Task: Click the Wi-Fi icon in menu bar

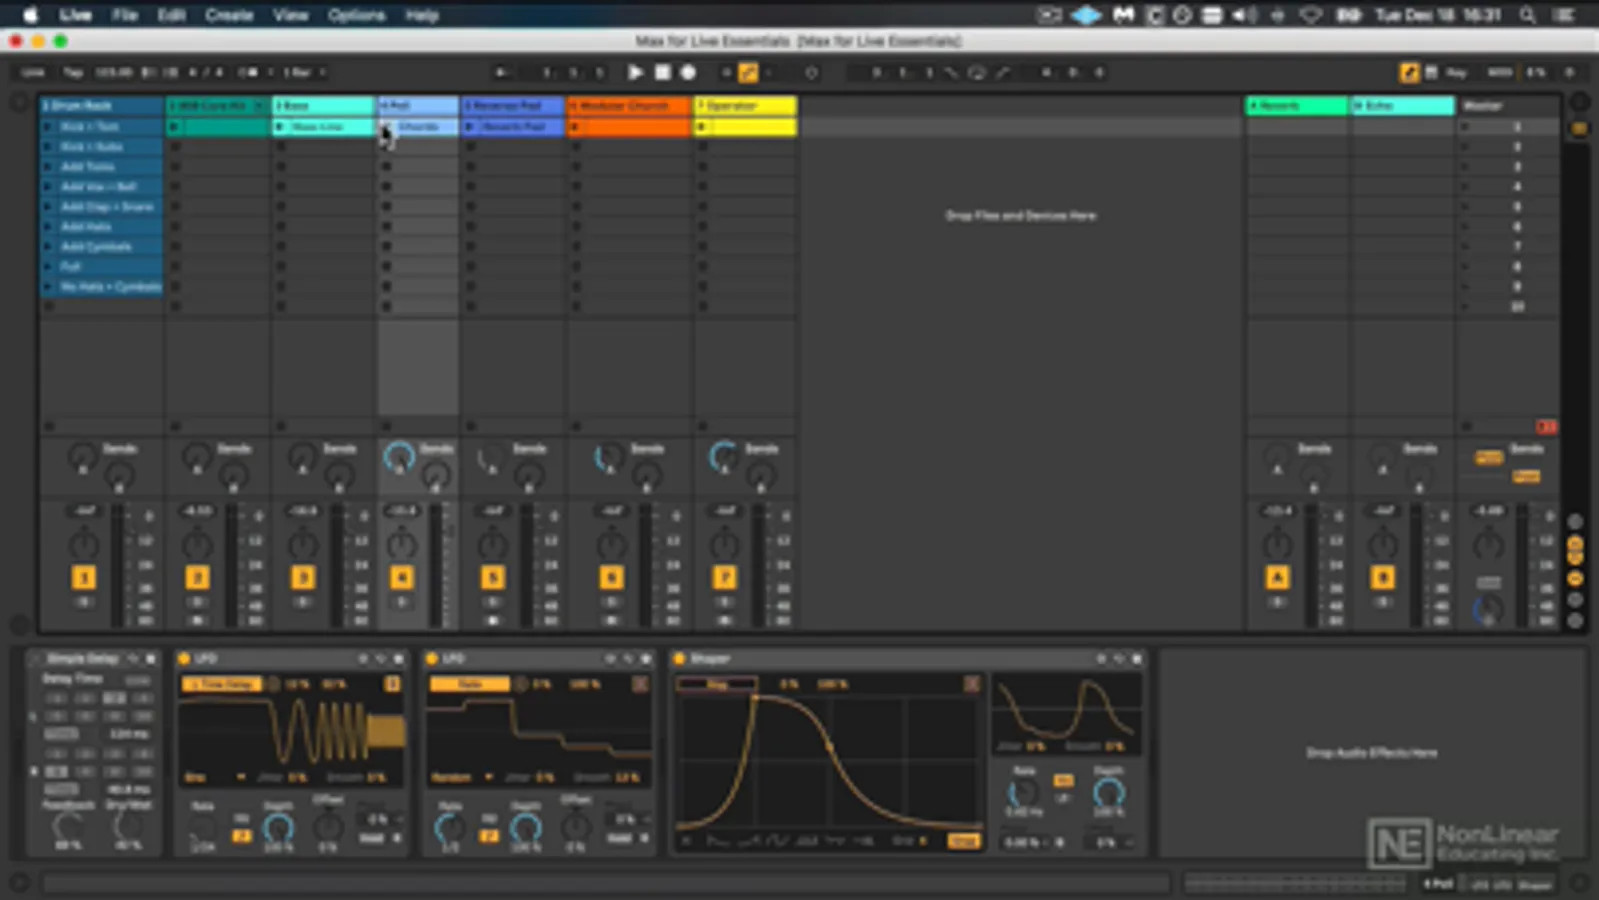Action: (x=1311, y=15)
